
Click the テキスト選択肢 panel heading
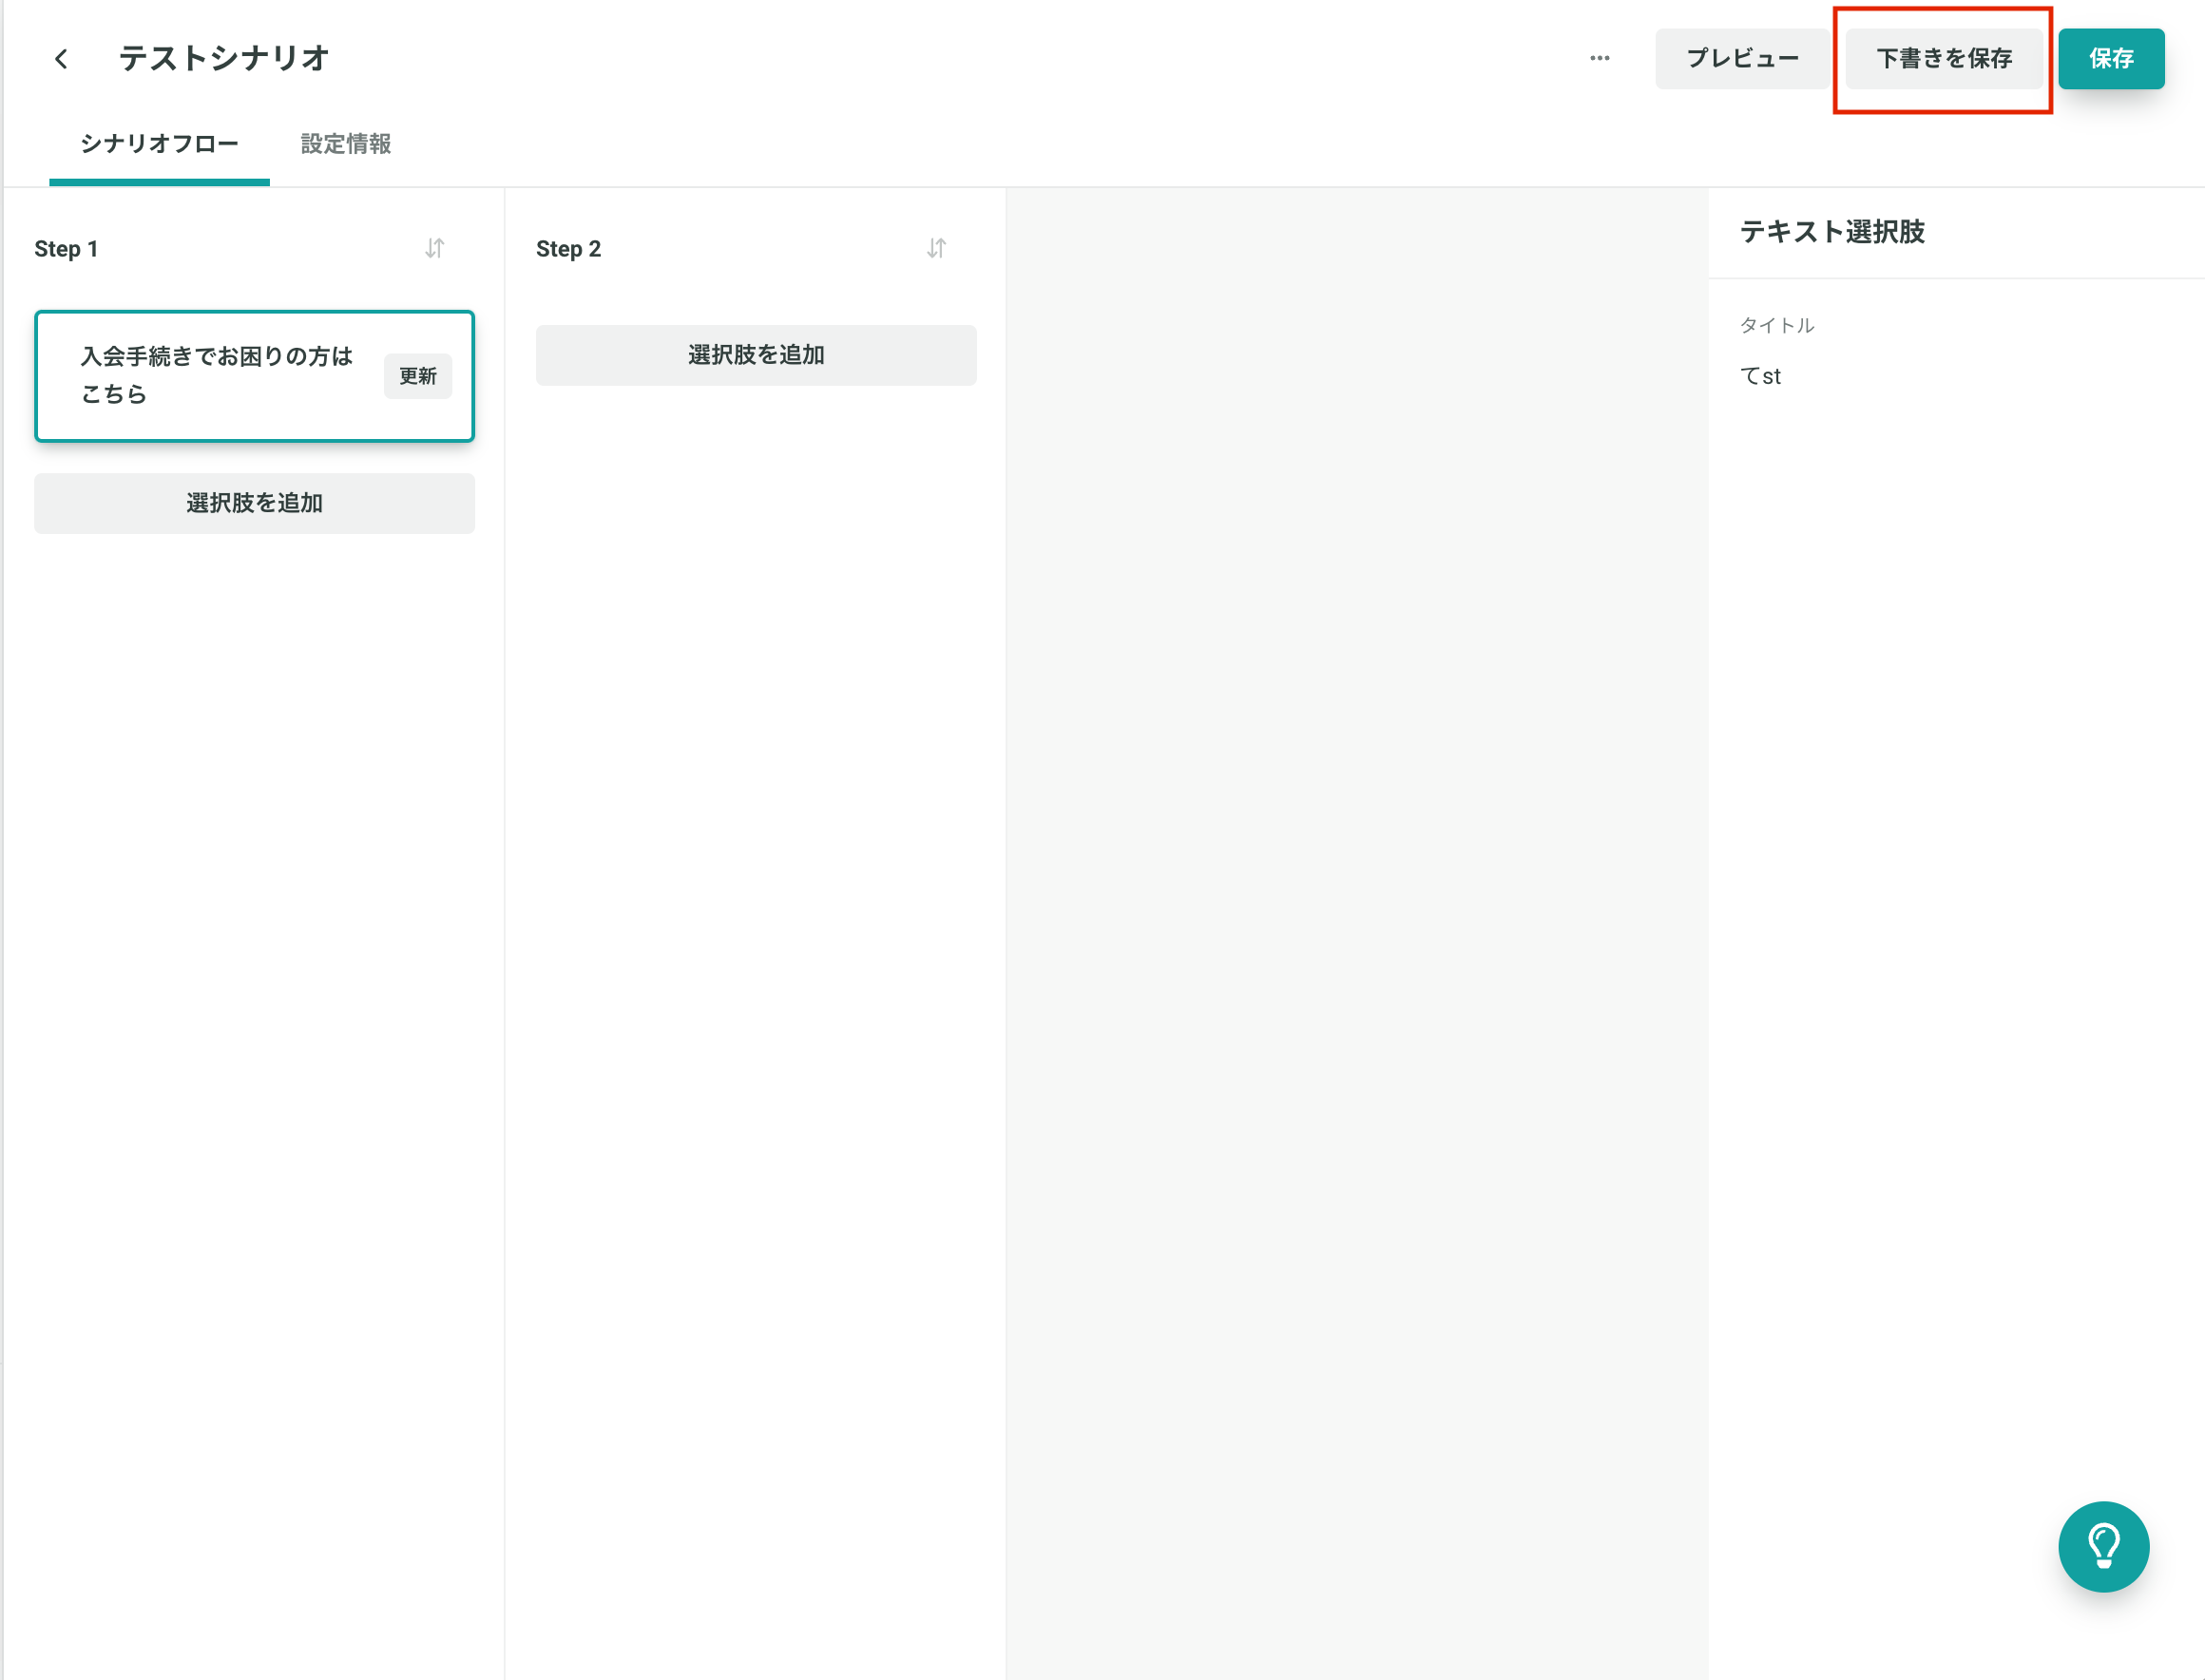[x=1832, y=232]
